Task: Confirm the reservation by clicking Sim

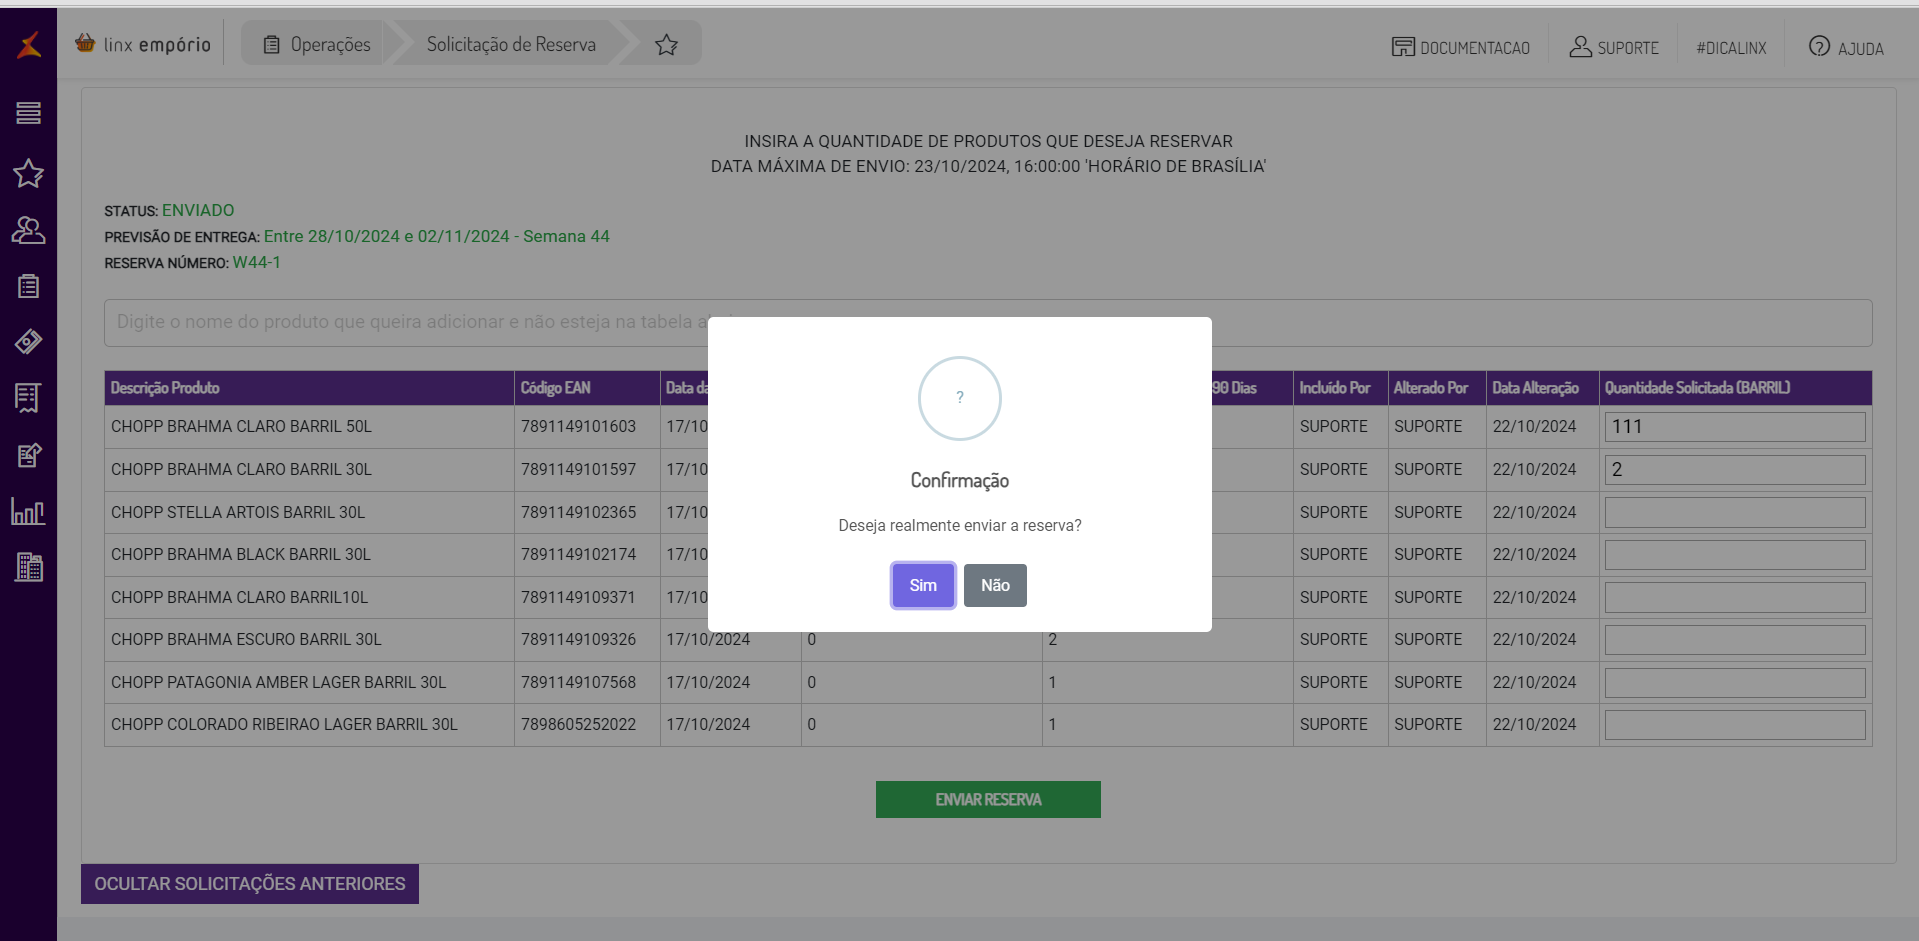Action: (x=923, y=585)
